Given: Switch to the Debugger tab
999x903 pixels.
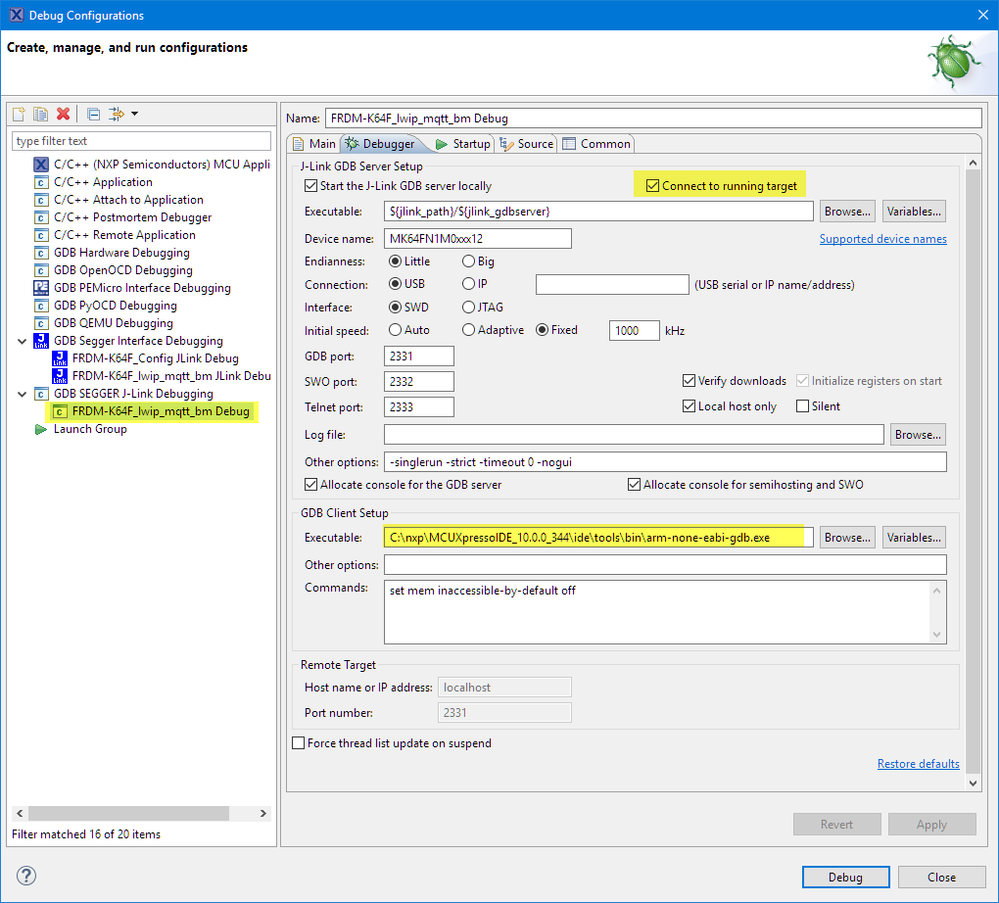Looking at the screenshot, I should [x=380, y=144].
